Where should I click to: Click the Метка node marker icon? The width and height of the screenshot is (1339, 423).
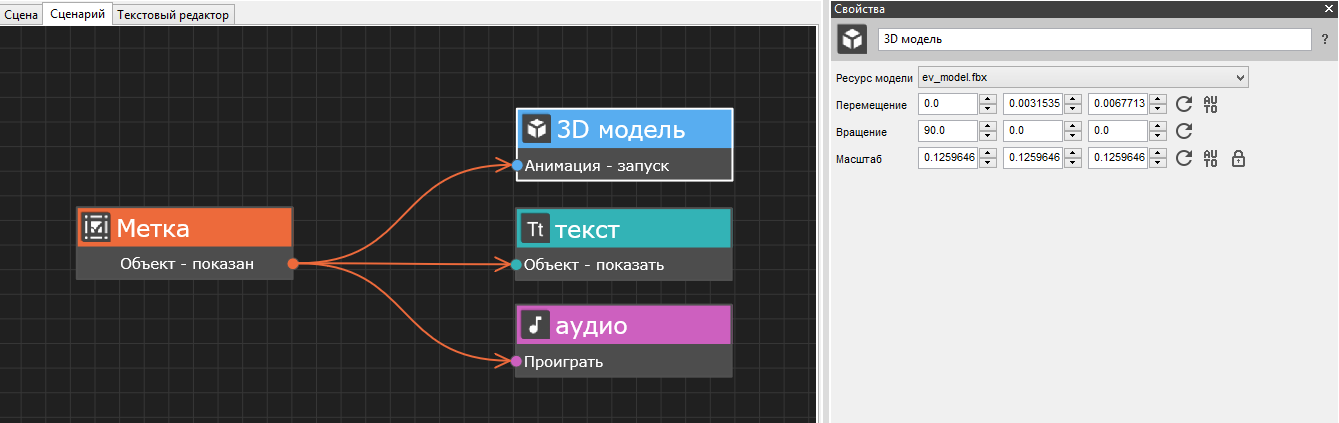coord(97,228)
